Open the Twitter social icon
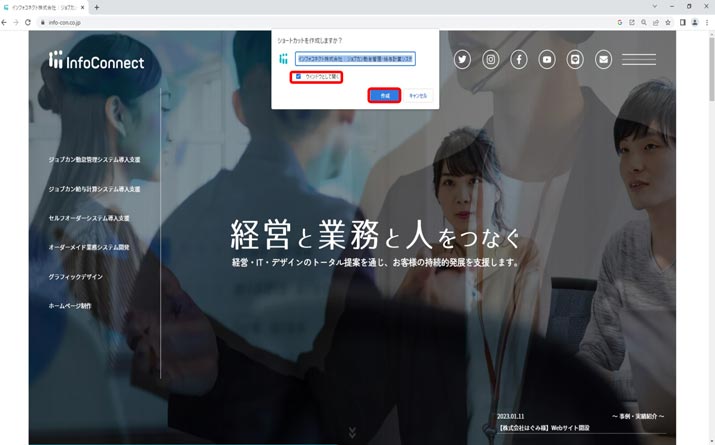715x445 pixels. pyautogui.click(x=462, y=60)
